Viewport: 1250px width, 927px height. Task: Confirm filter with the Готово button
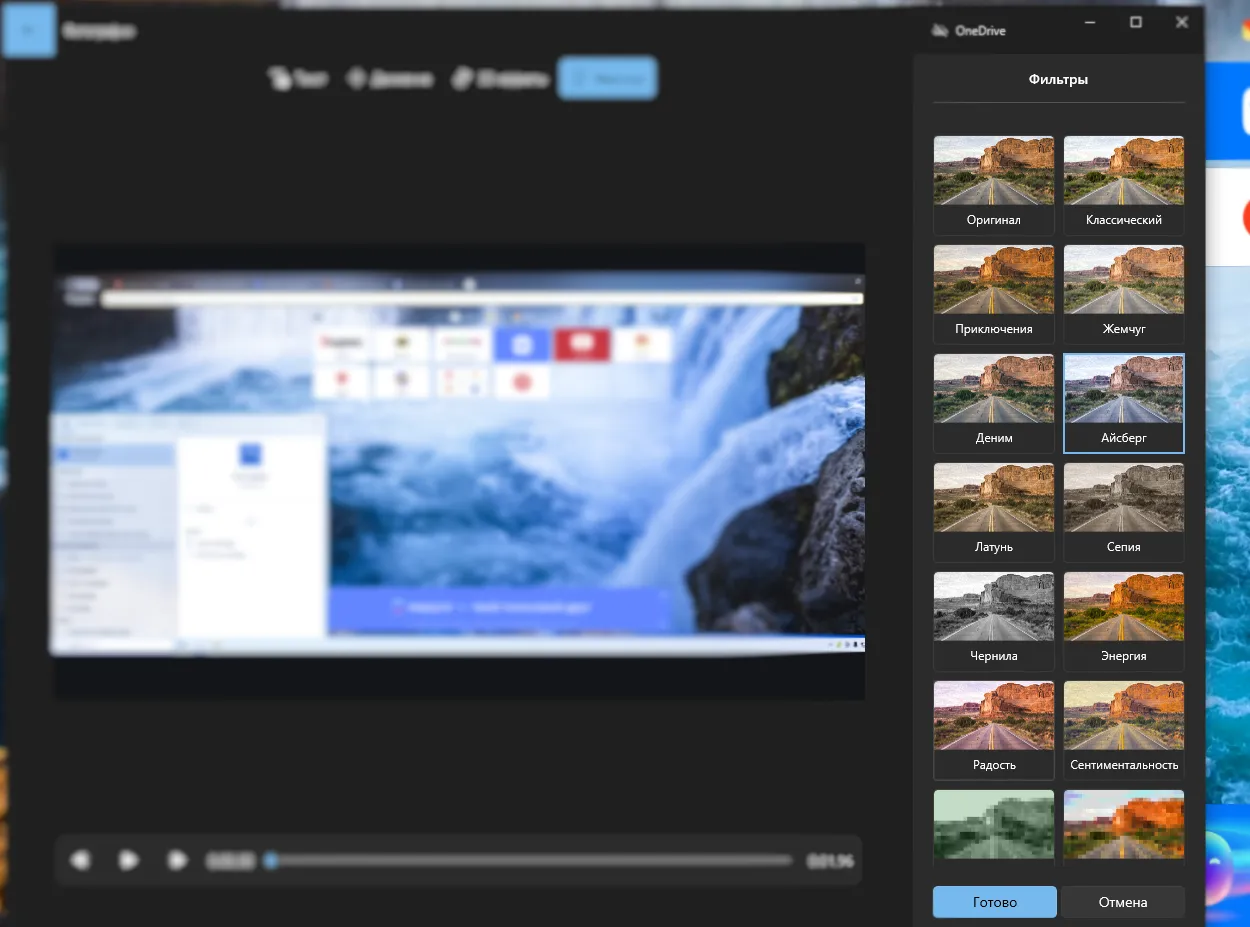pos(994,902)
